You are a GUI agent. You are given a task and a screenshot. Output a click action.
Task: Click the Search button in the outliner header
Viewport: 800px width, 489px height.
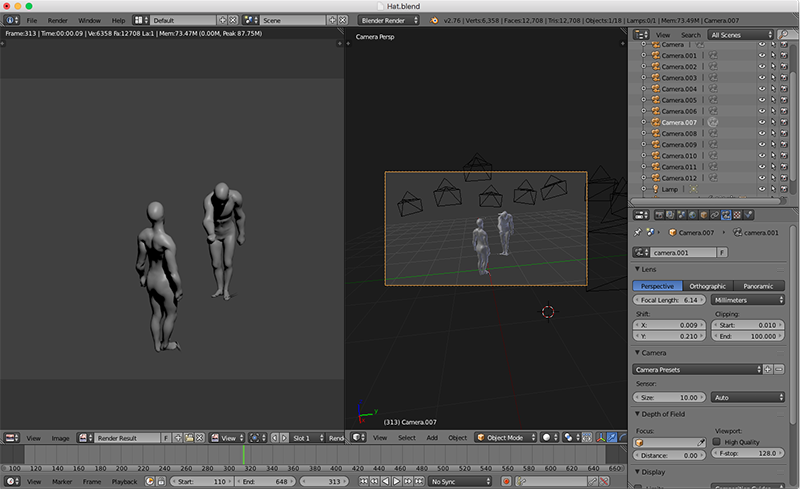pos(691,34)
